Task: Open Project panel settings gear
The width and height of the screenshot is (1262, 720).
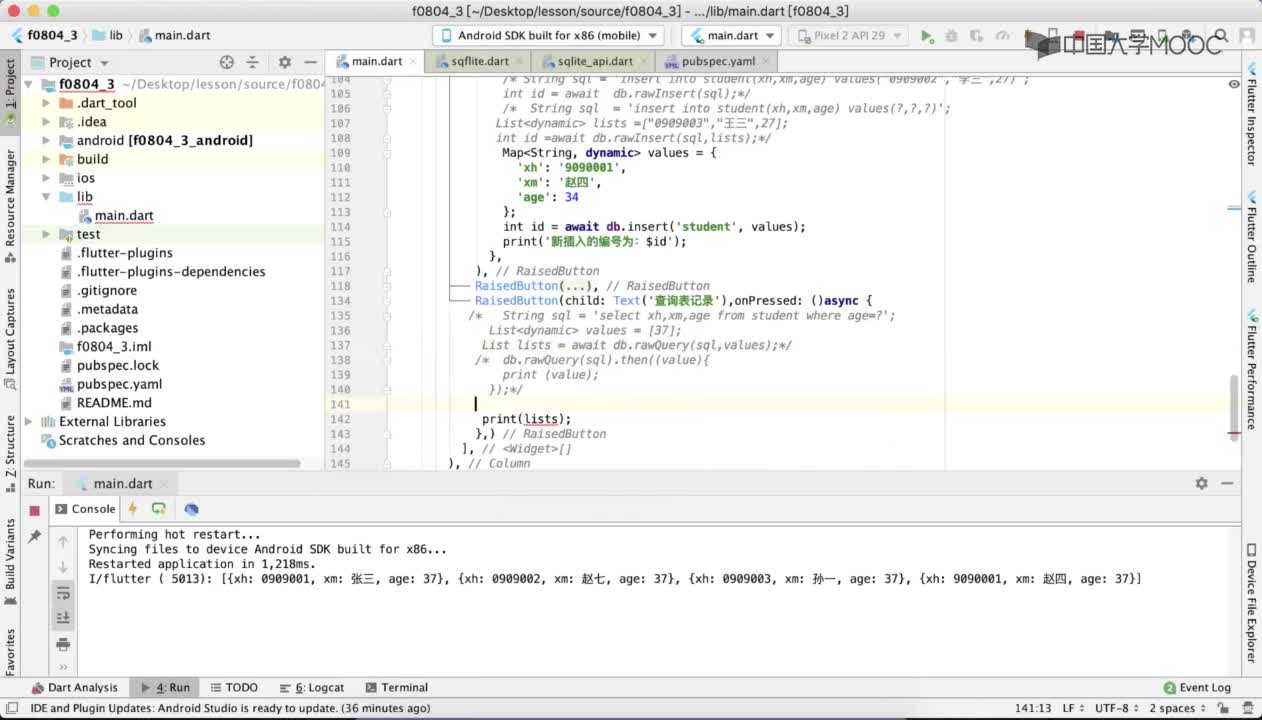Action: [x=285, y=62]
